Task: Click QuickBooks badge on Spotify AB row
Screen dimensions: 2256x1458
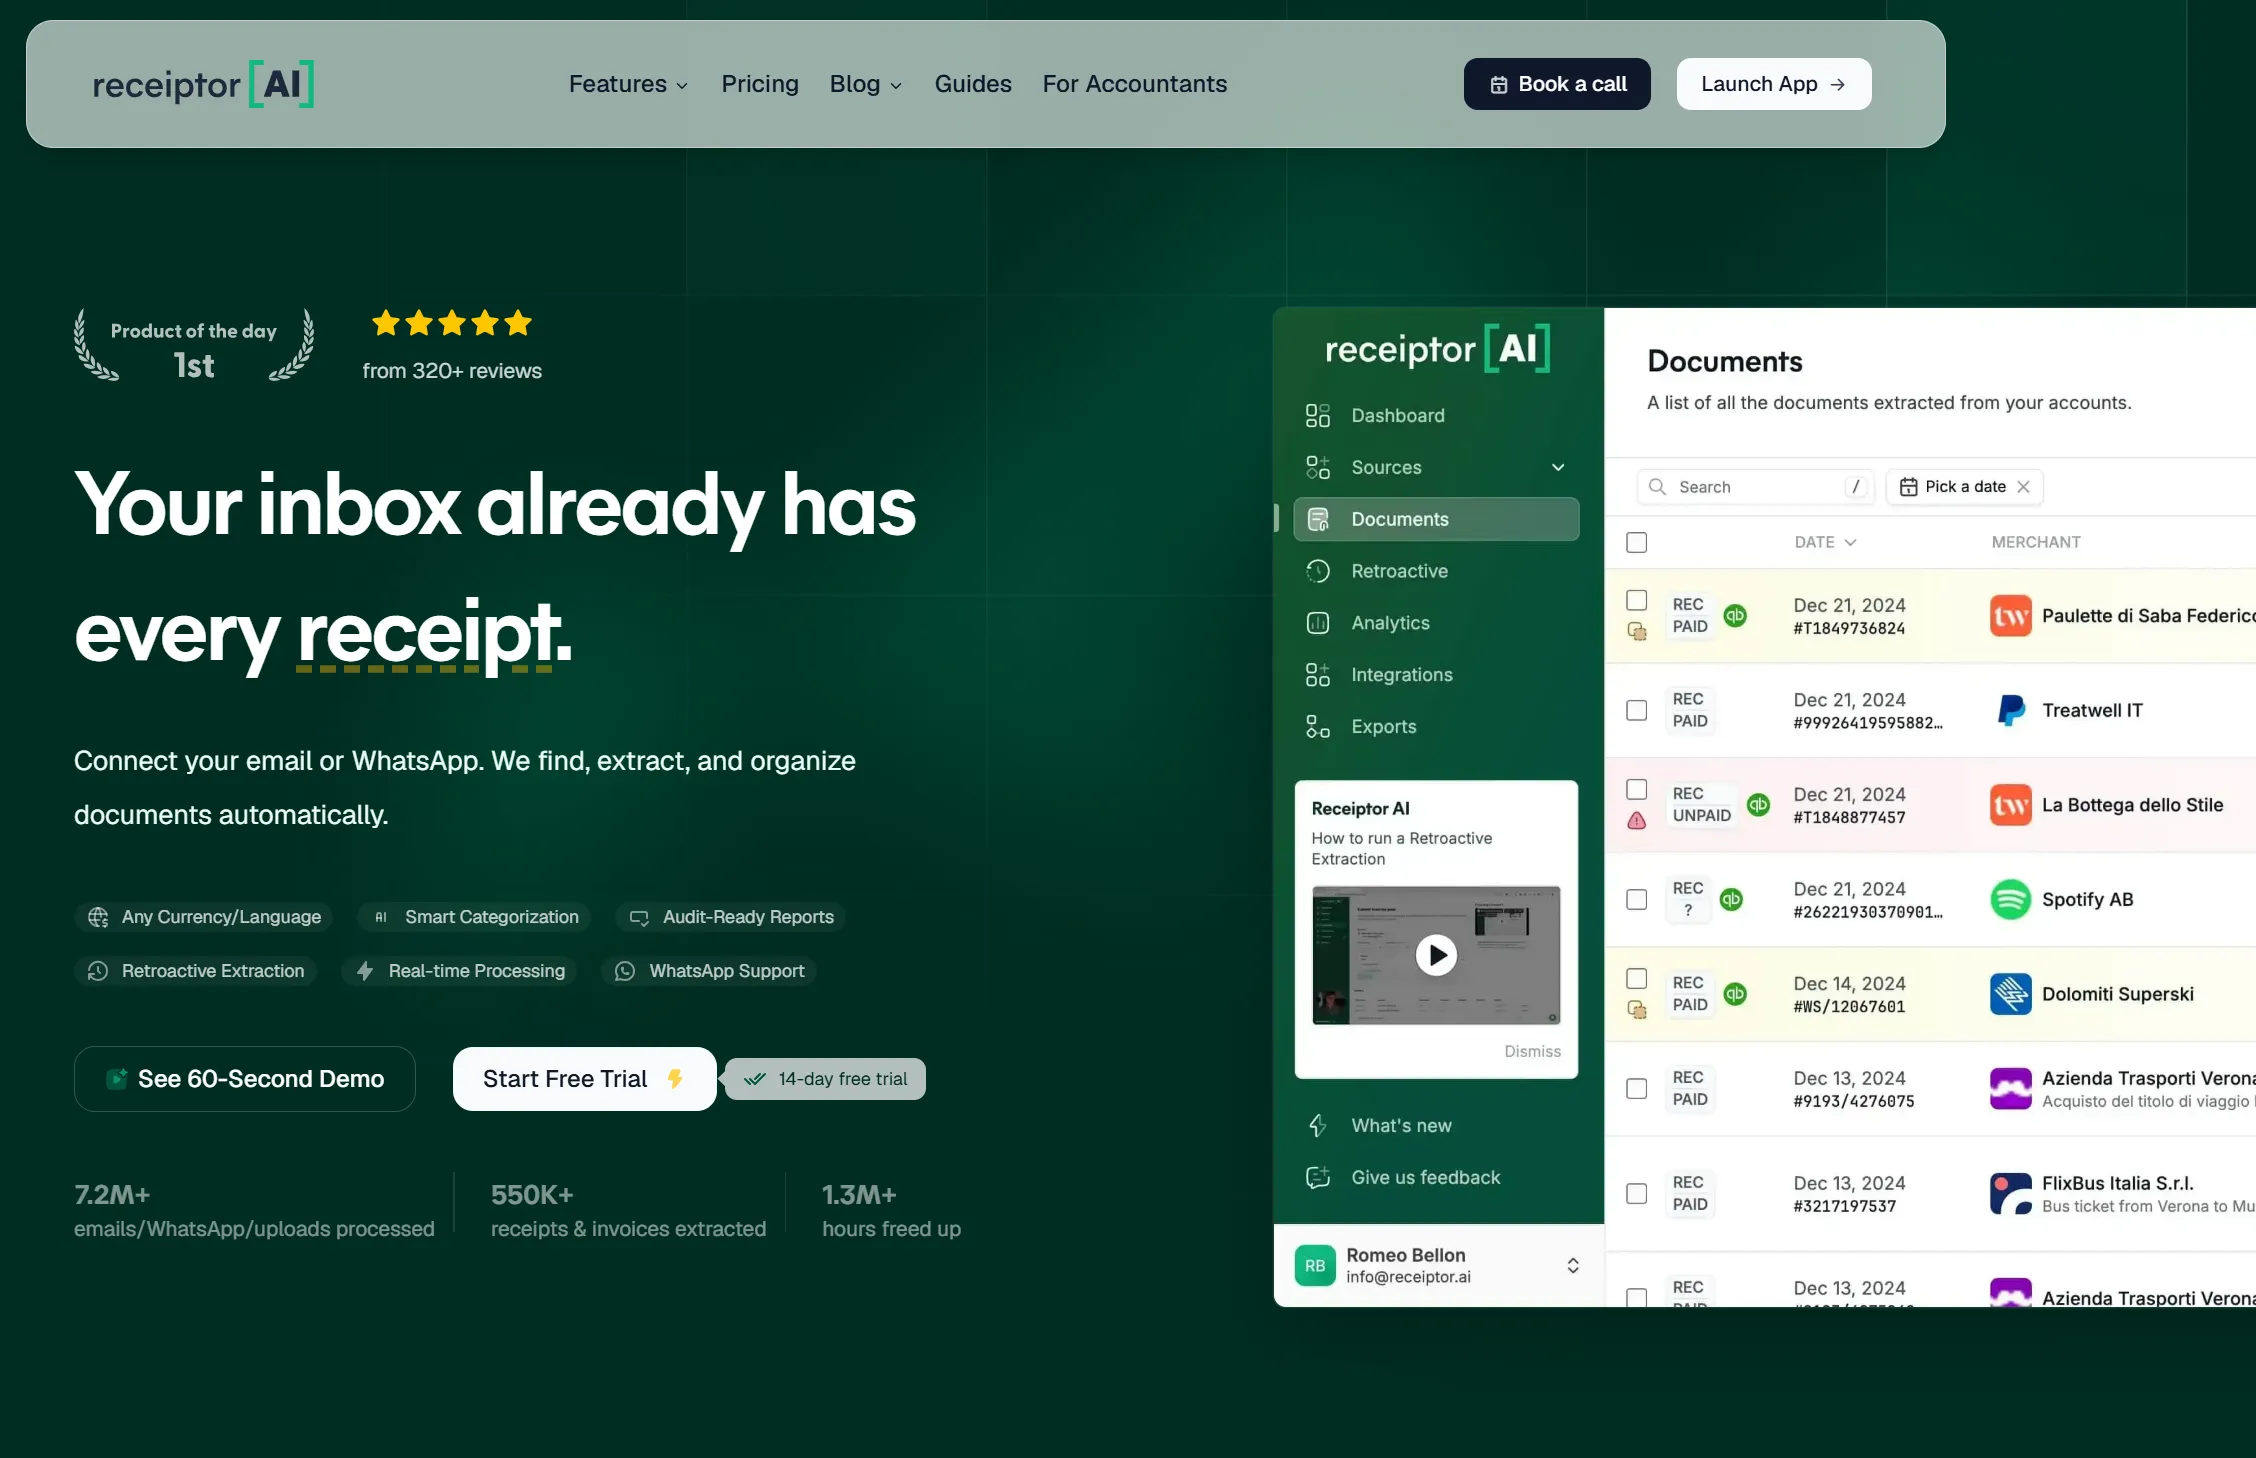Action: [1732, 900]
